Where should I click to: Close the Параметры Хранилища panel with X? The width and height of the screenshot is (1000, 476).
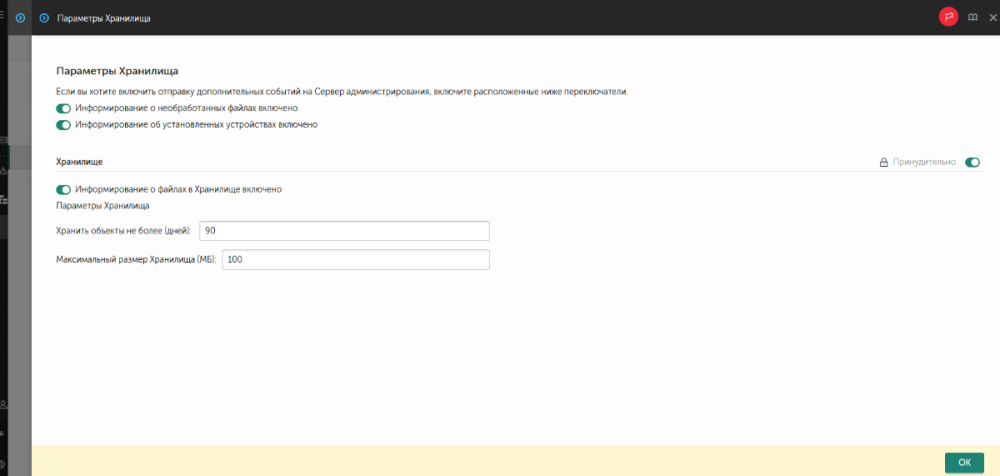[x=992, y=18]
